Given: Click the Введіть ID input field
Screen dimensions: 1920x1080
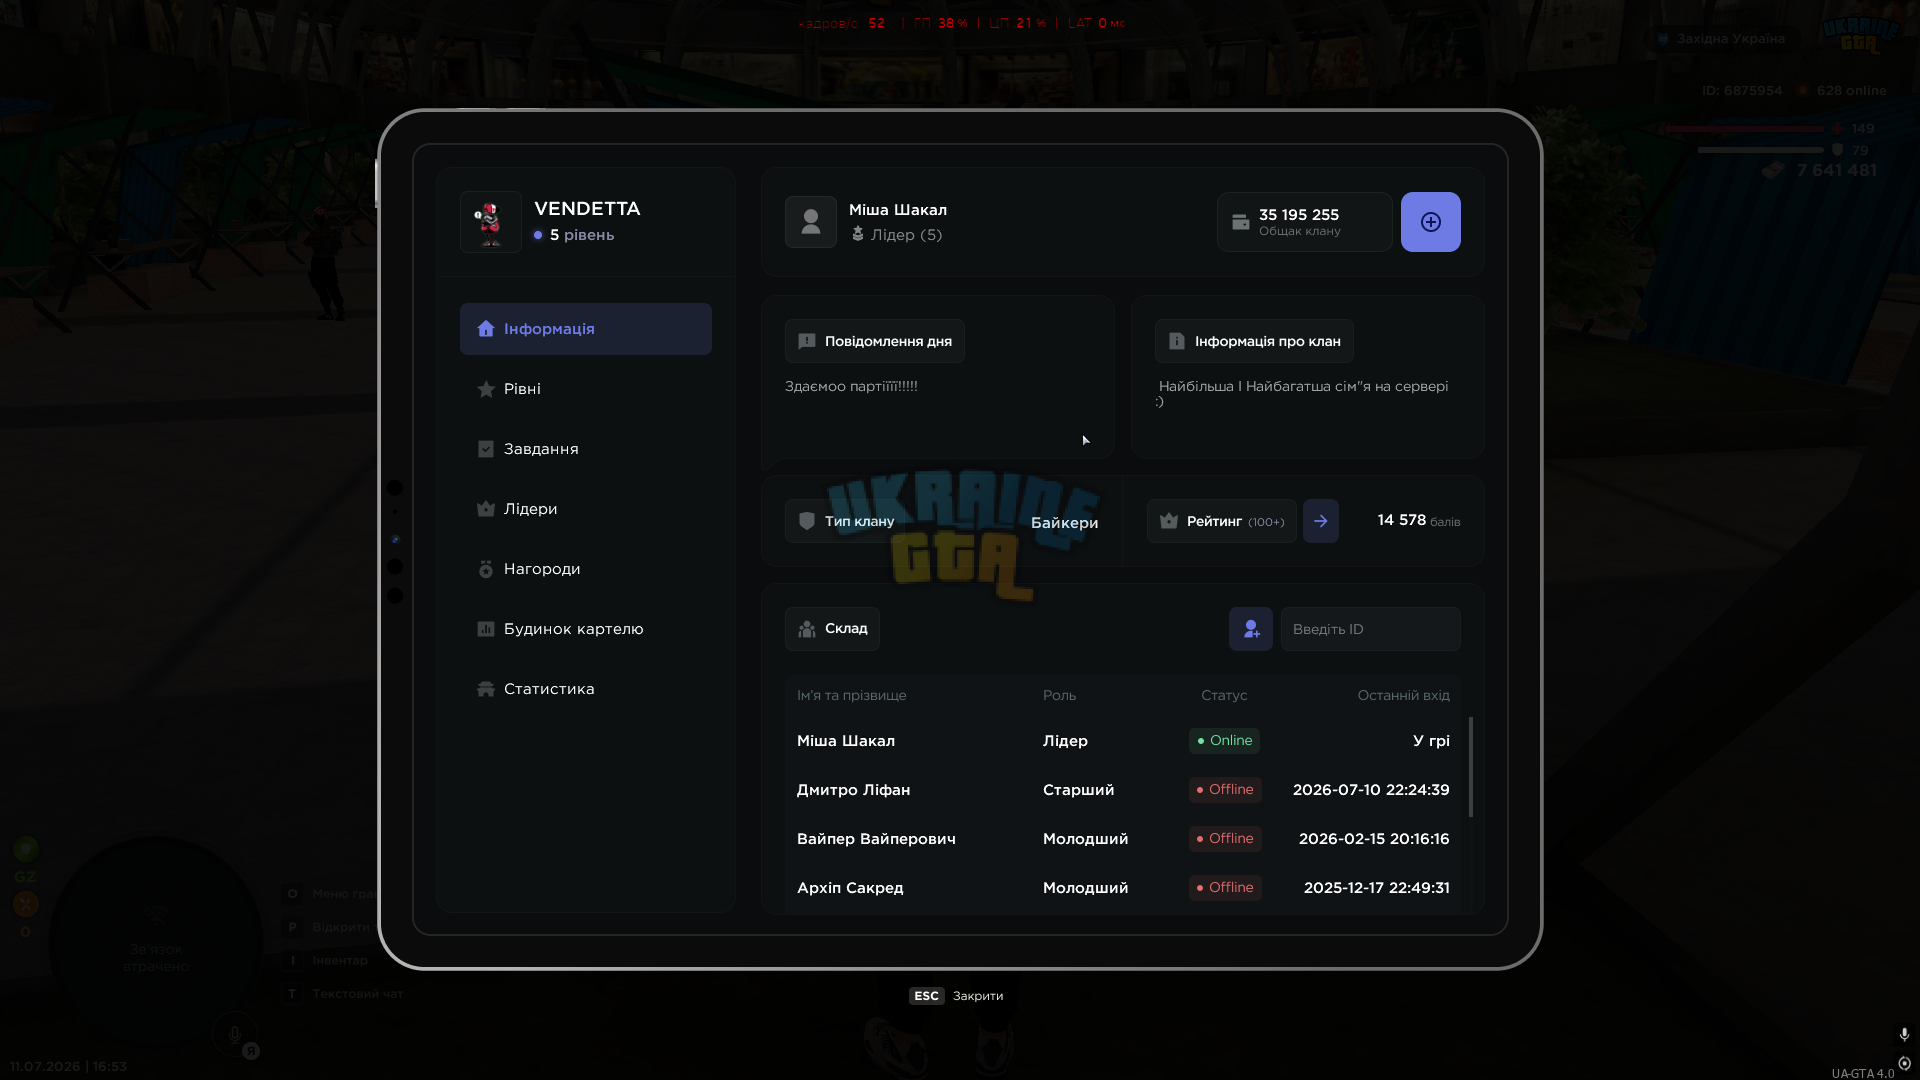Looking at the screenshot, I should (x=1371, y=629).
